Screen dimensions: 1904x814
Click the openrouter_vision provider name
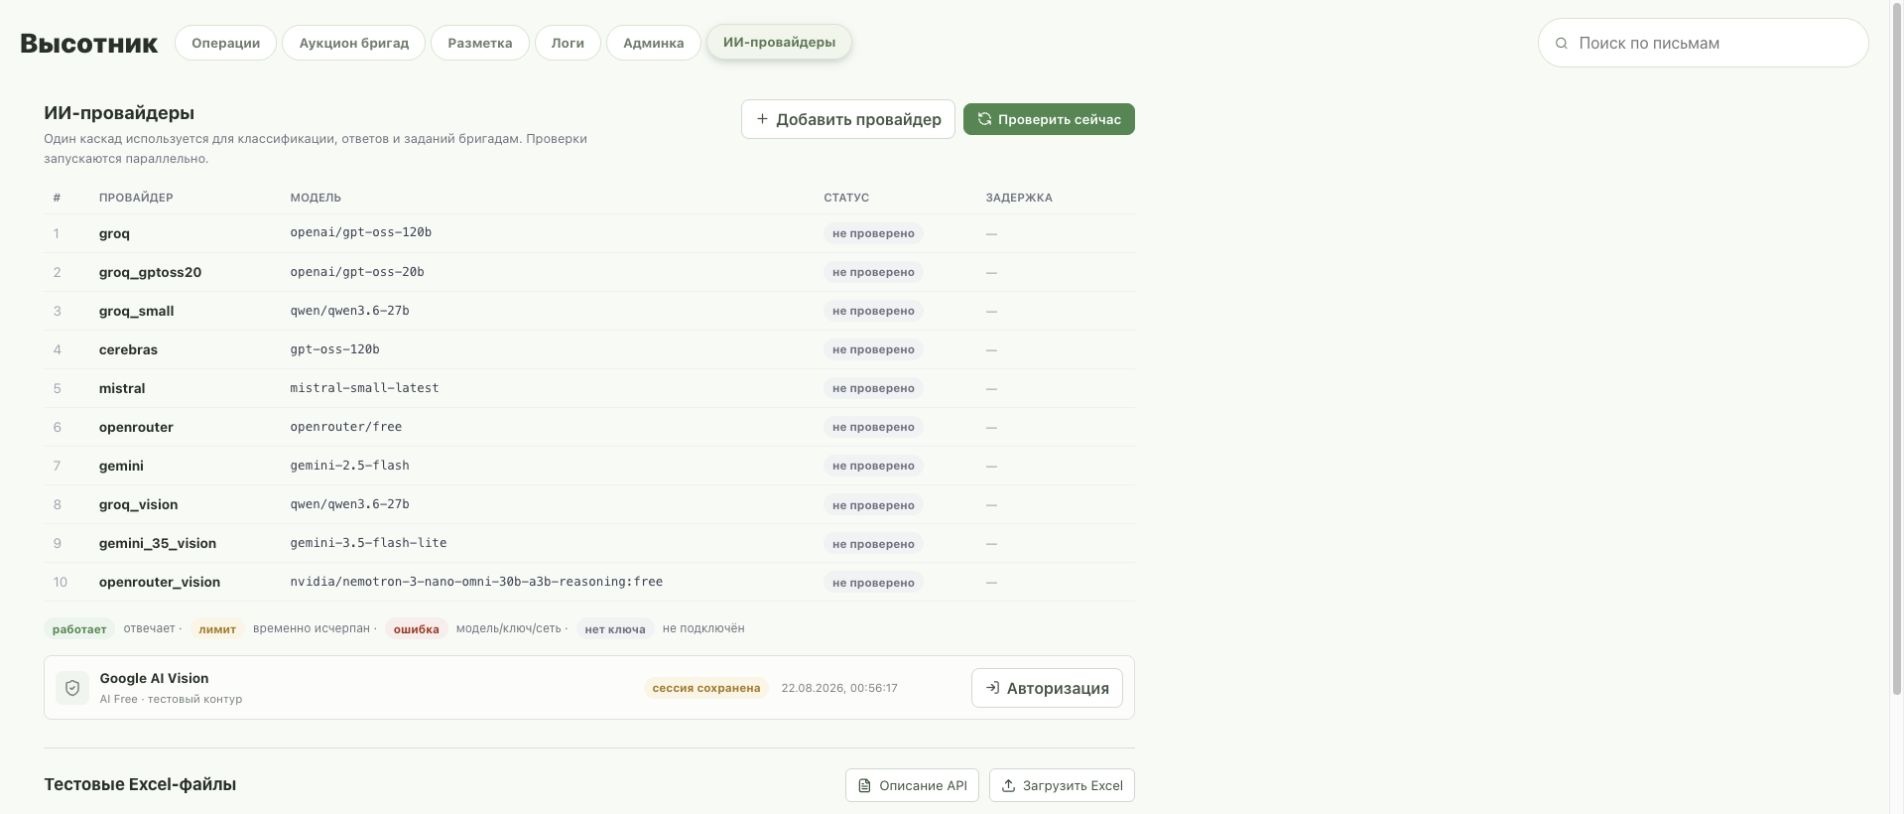(159, 582)
